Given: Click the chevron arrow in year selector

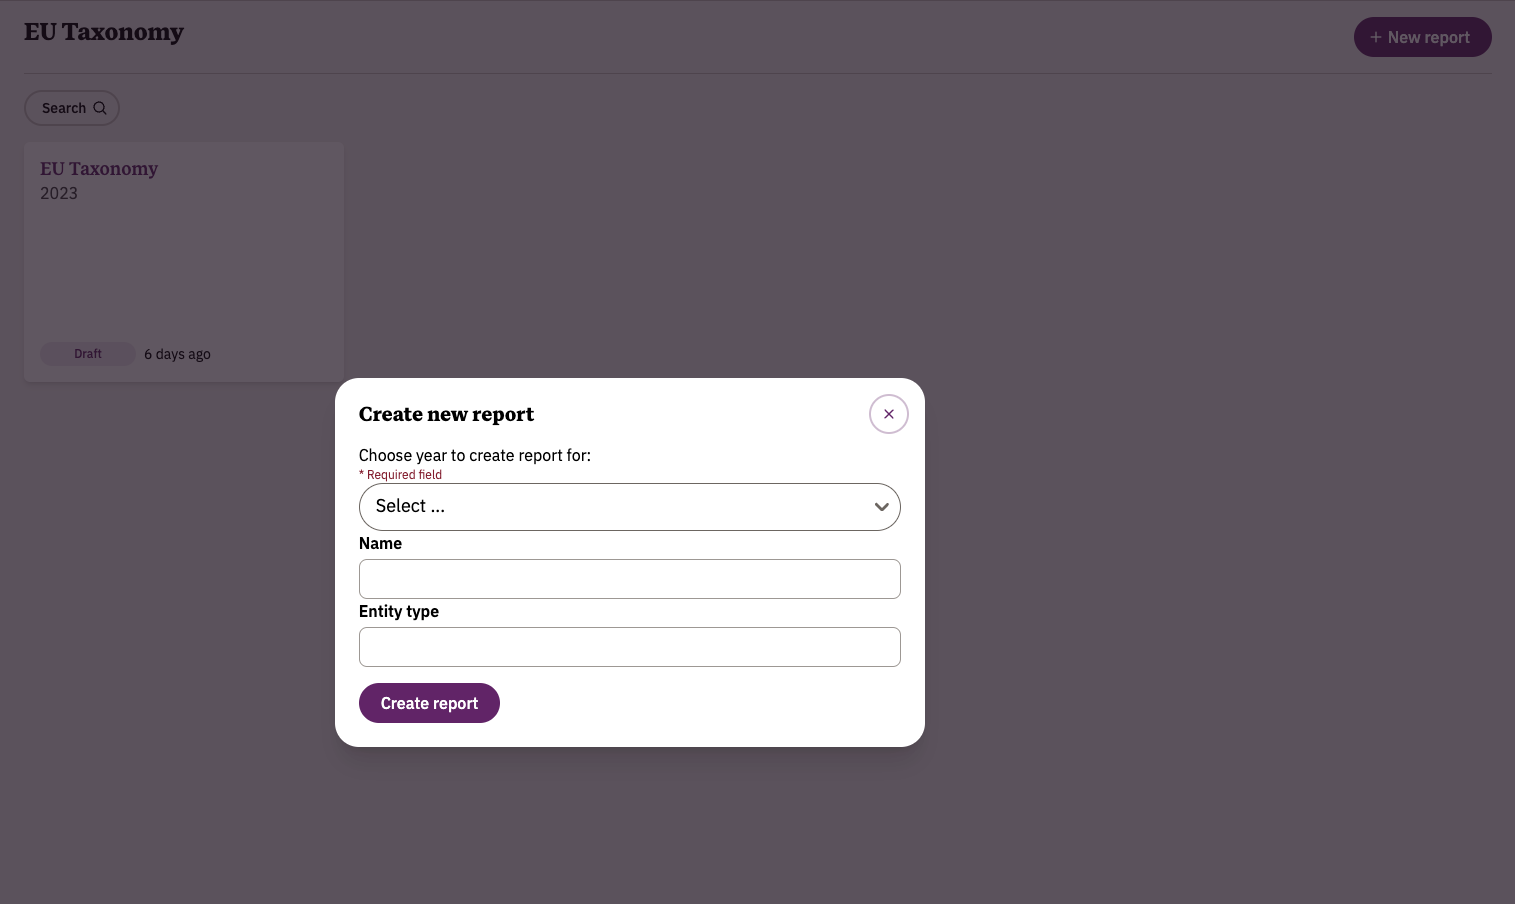Looking at the screenshot, I should coord(881,507).
